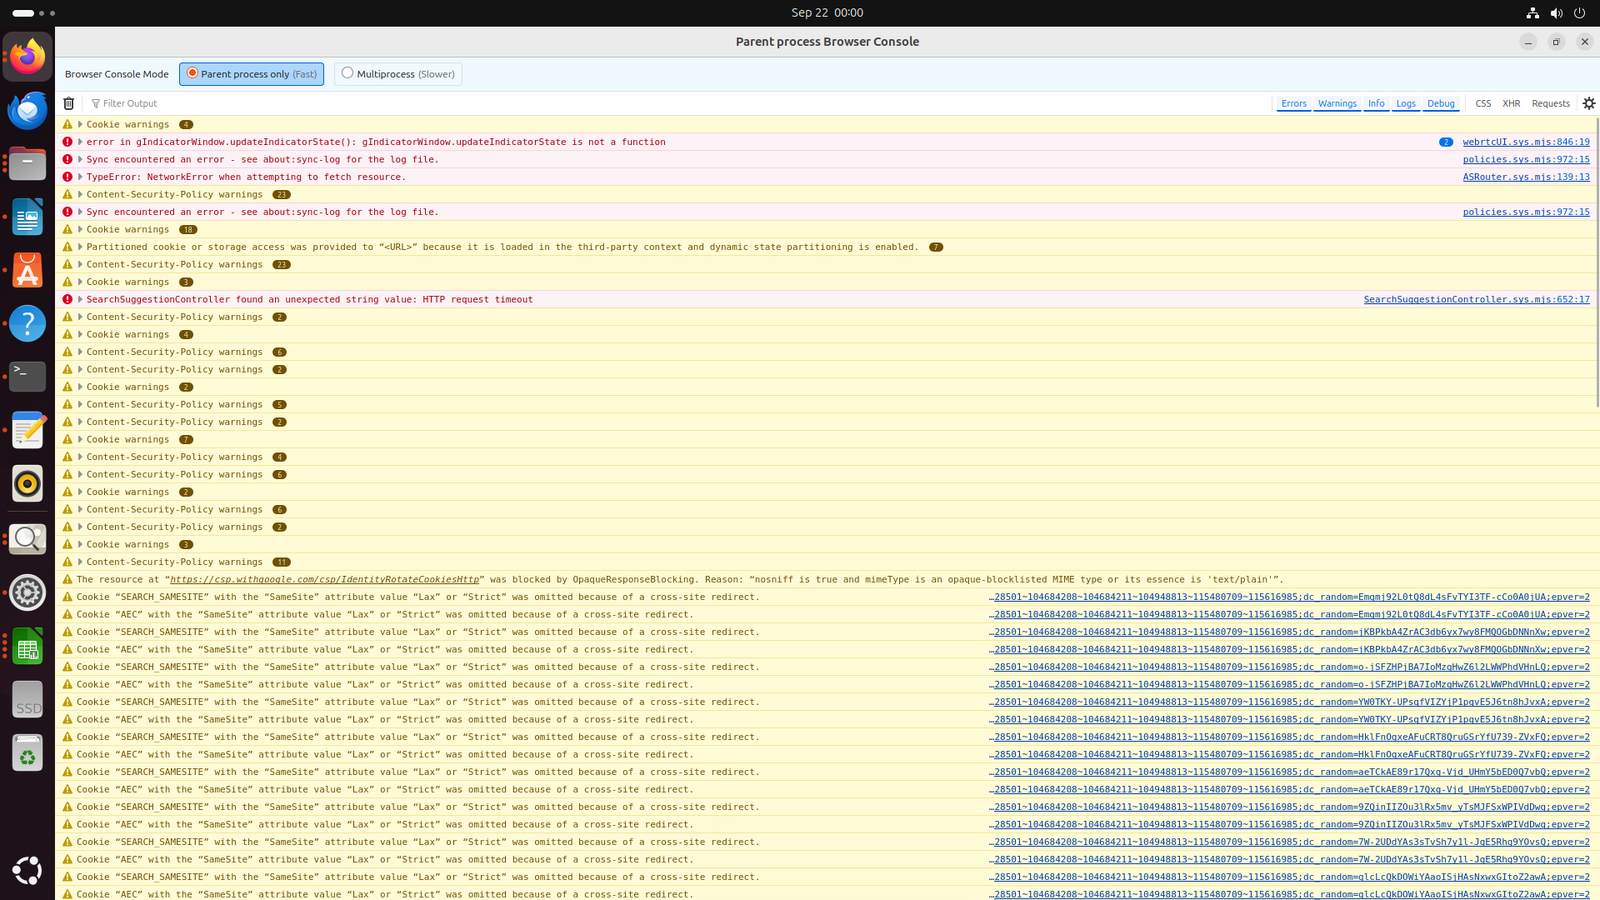Launch Firefox from the dock
Screen dimensions: 1600x900
tap(27, 56)
